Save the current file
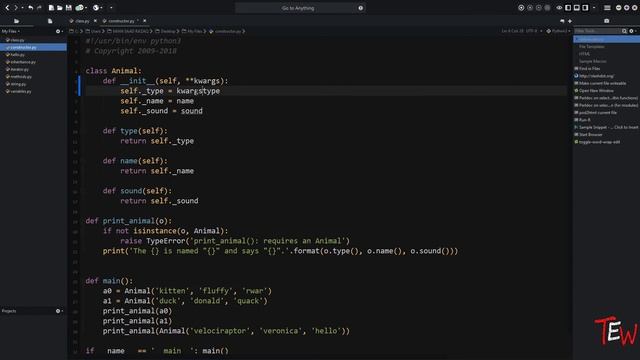The width and height of the screenshot is (640, 360). pyautogui.click(x=69, y=8)
